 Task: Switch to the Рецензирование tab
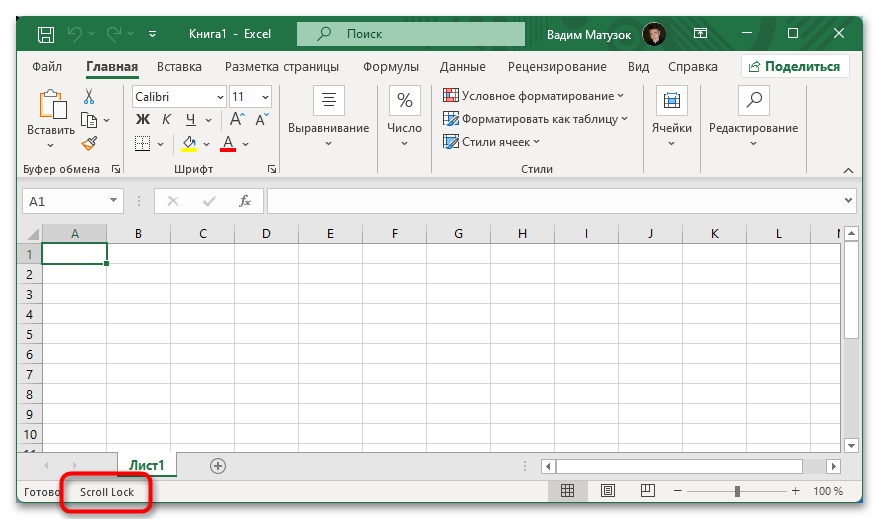pos(557,67)
